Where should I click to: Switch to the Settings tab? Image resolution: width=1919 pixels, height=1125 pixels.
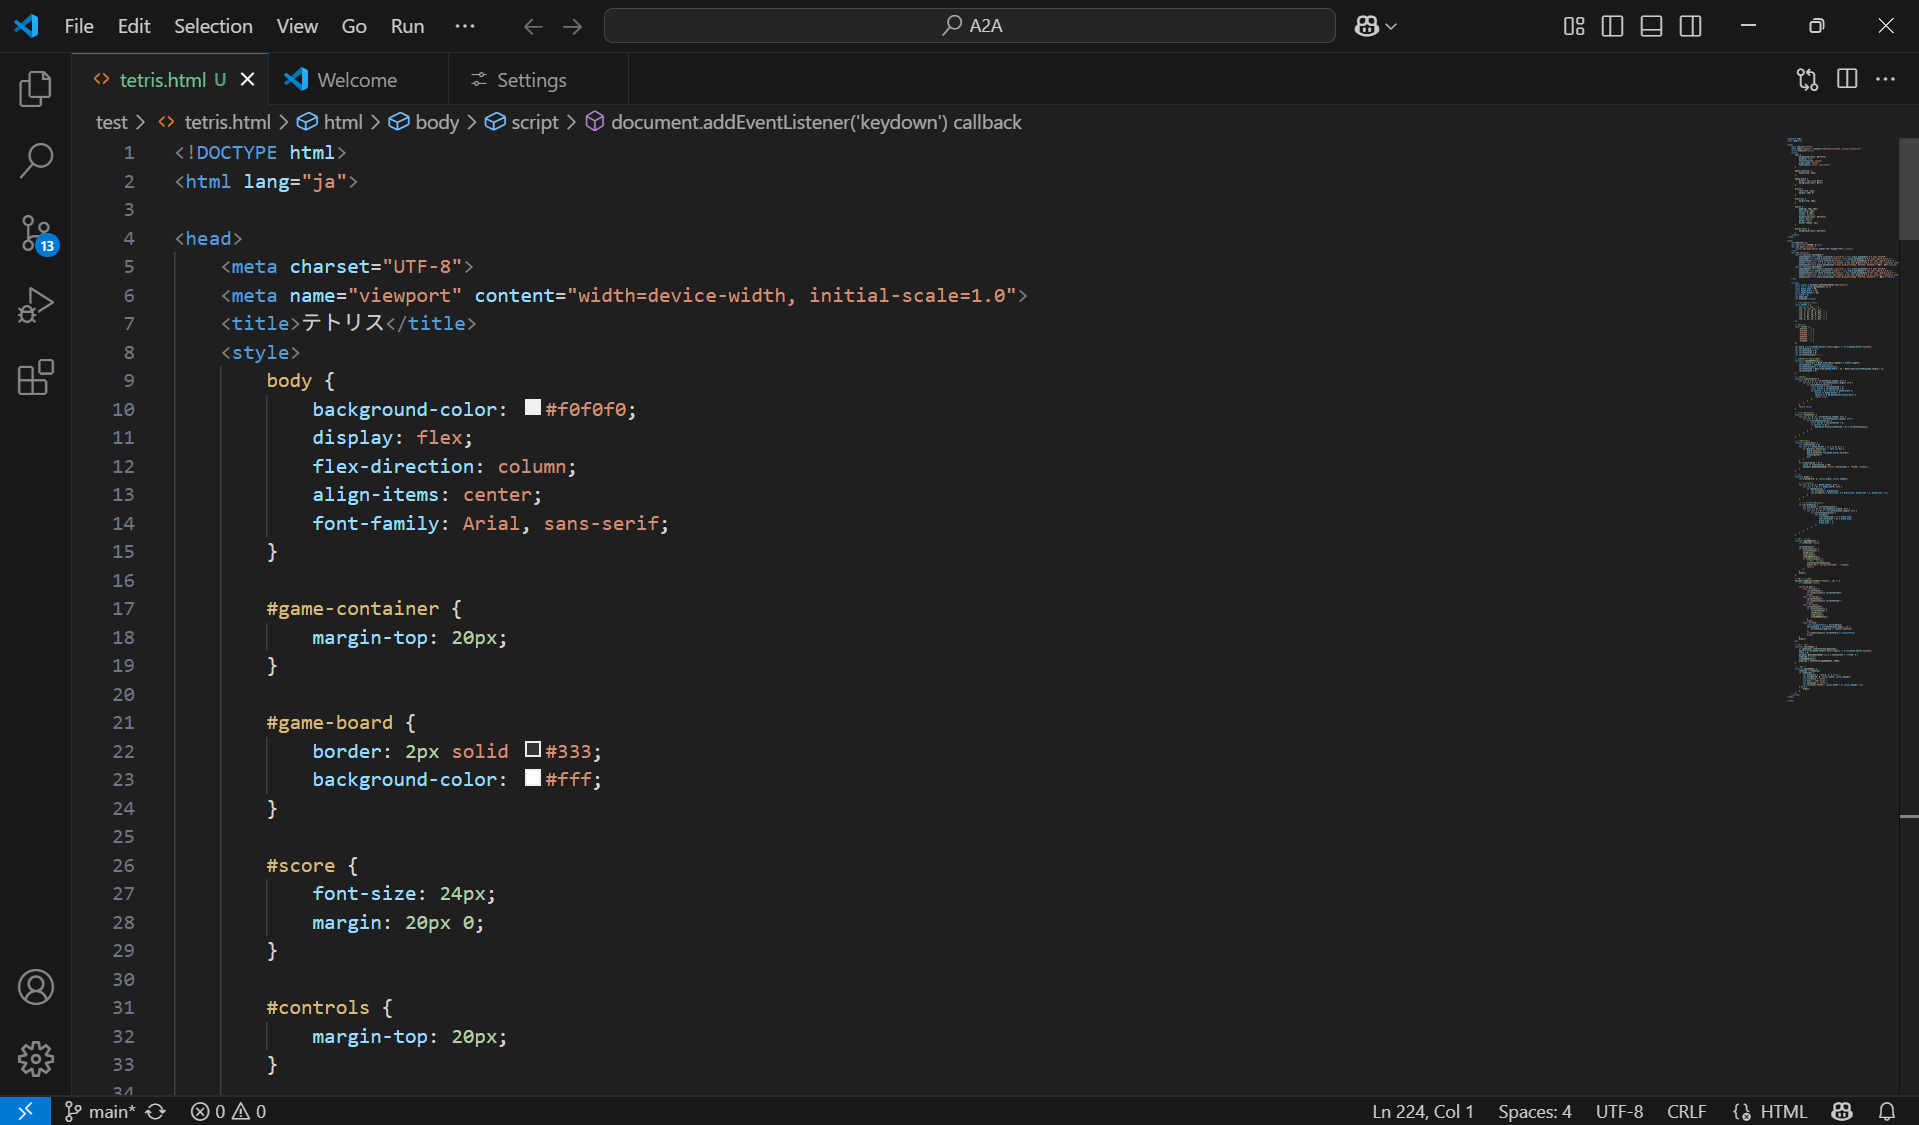point(531,79)
